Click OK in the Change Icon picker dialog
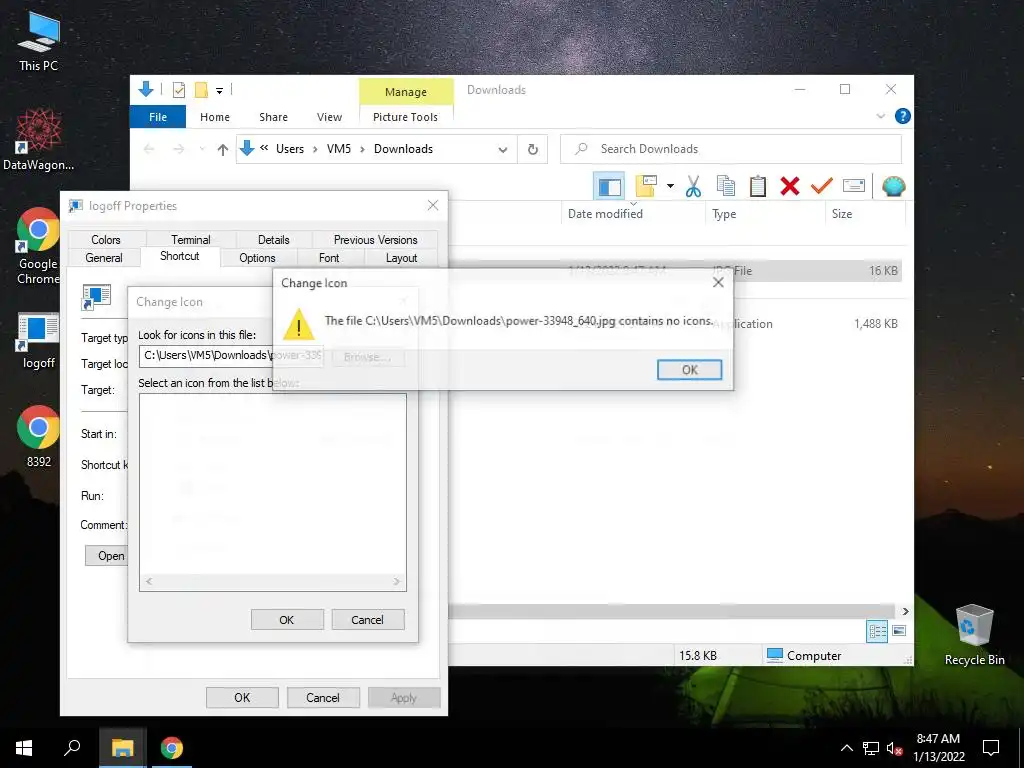This screenshot has width=1024, height=768. tap(287, 620)
